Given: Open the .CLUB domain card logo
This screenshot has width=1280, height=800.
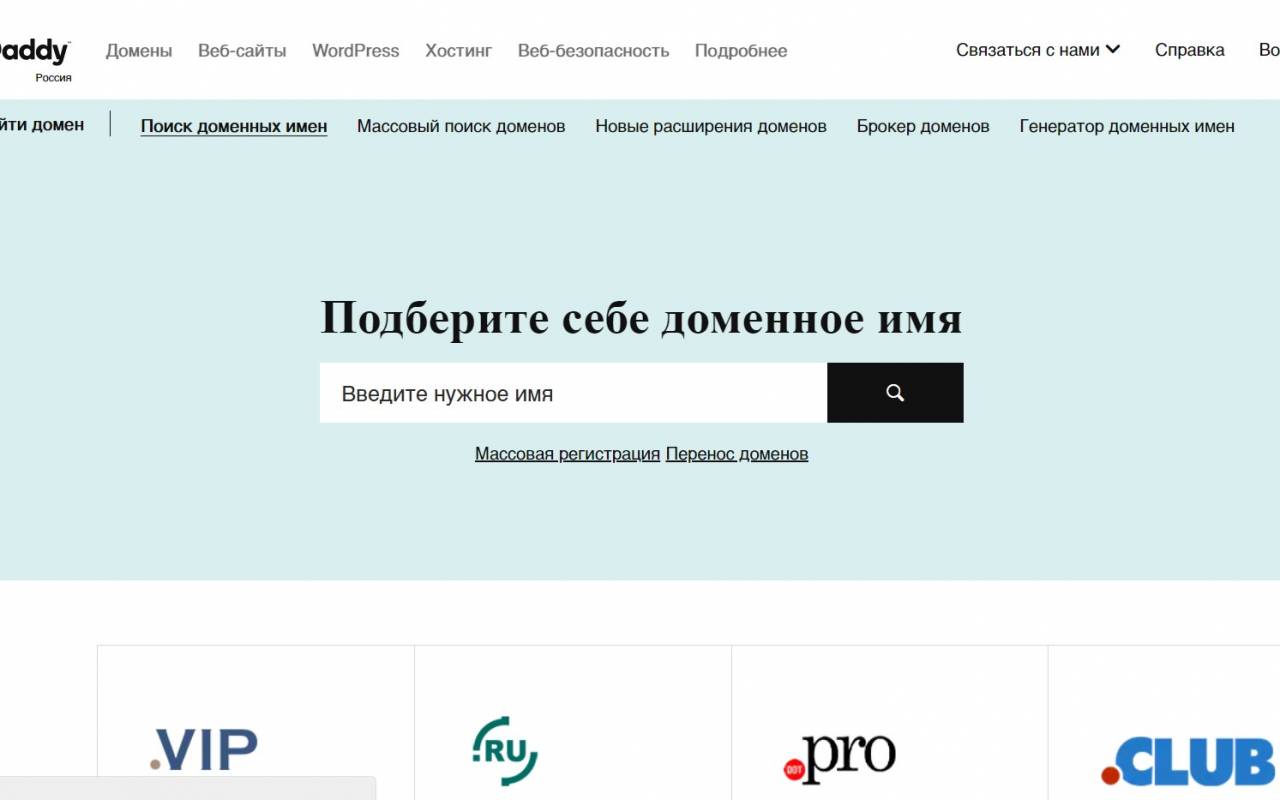Looking at the screenshot, I should coord(1190,762).
